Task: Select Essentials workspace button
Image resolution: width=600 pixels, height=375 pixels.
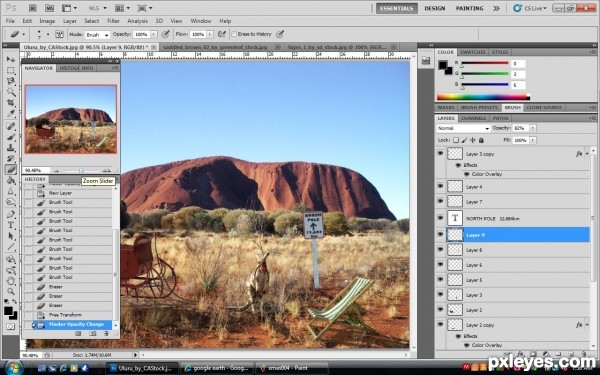Action: pos(396,8)
